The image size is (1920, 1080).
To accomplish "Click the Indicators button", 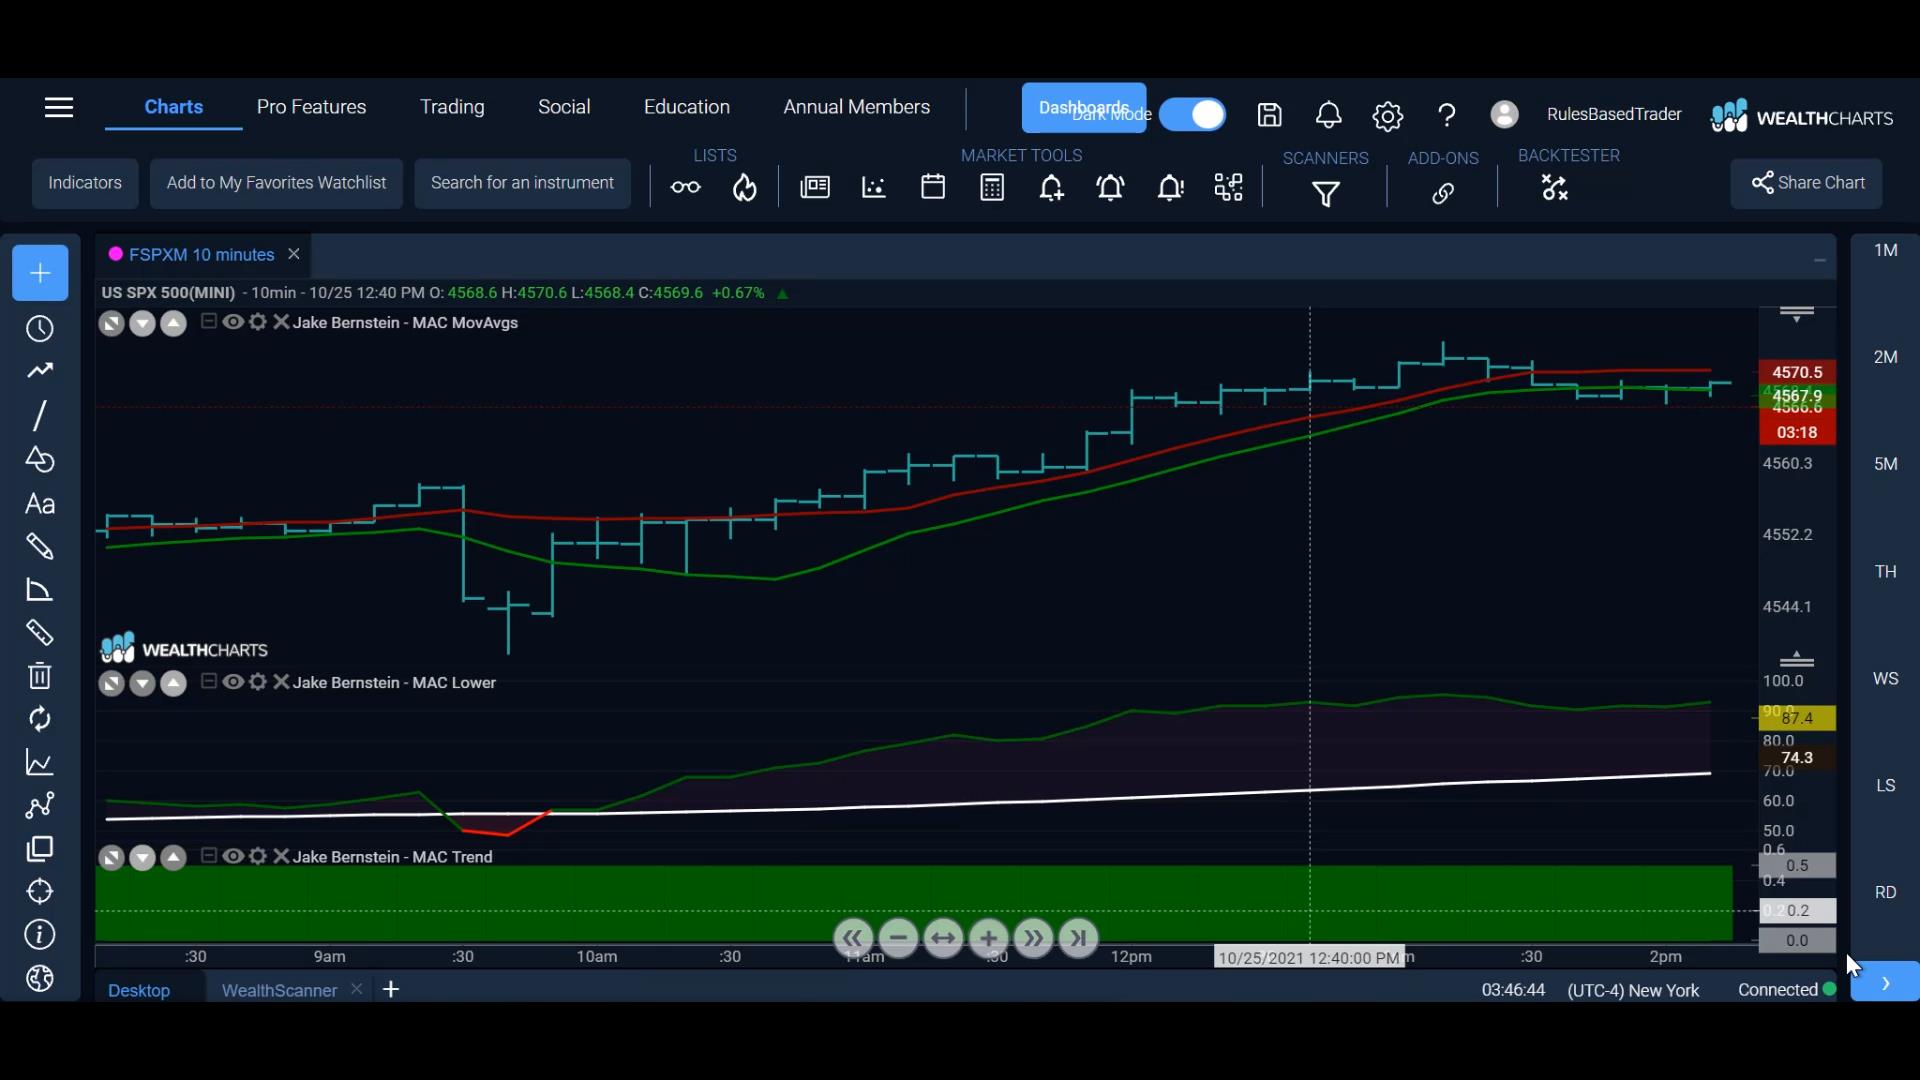I will pyautogui.click(x=85, y=183).
